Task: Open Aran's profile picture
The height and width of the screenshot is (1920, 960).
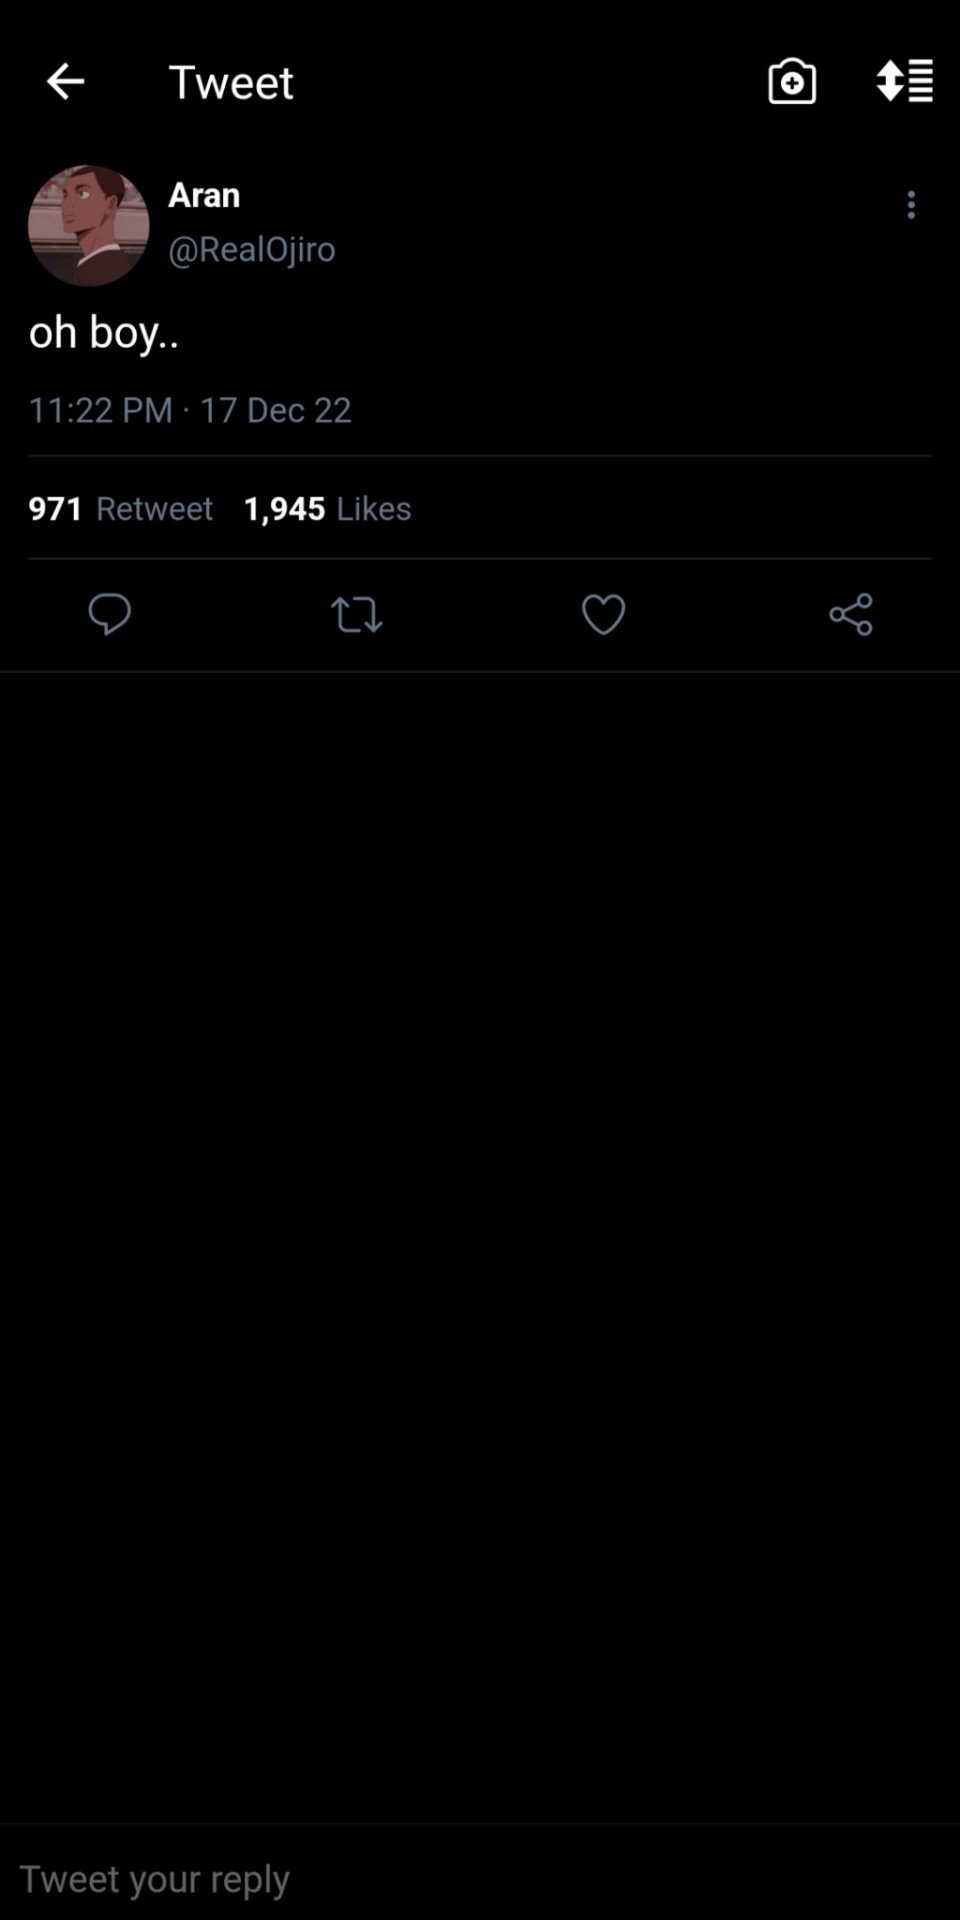Action: (88, 226)
